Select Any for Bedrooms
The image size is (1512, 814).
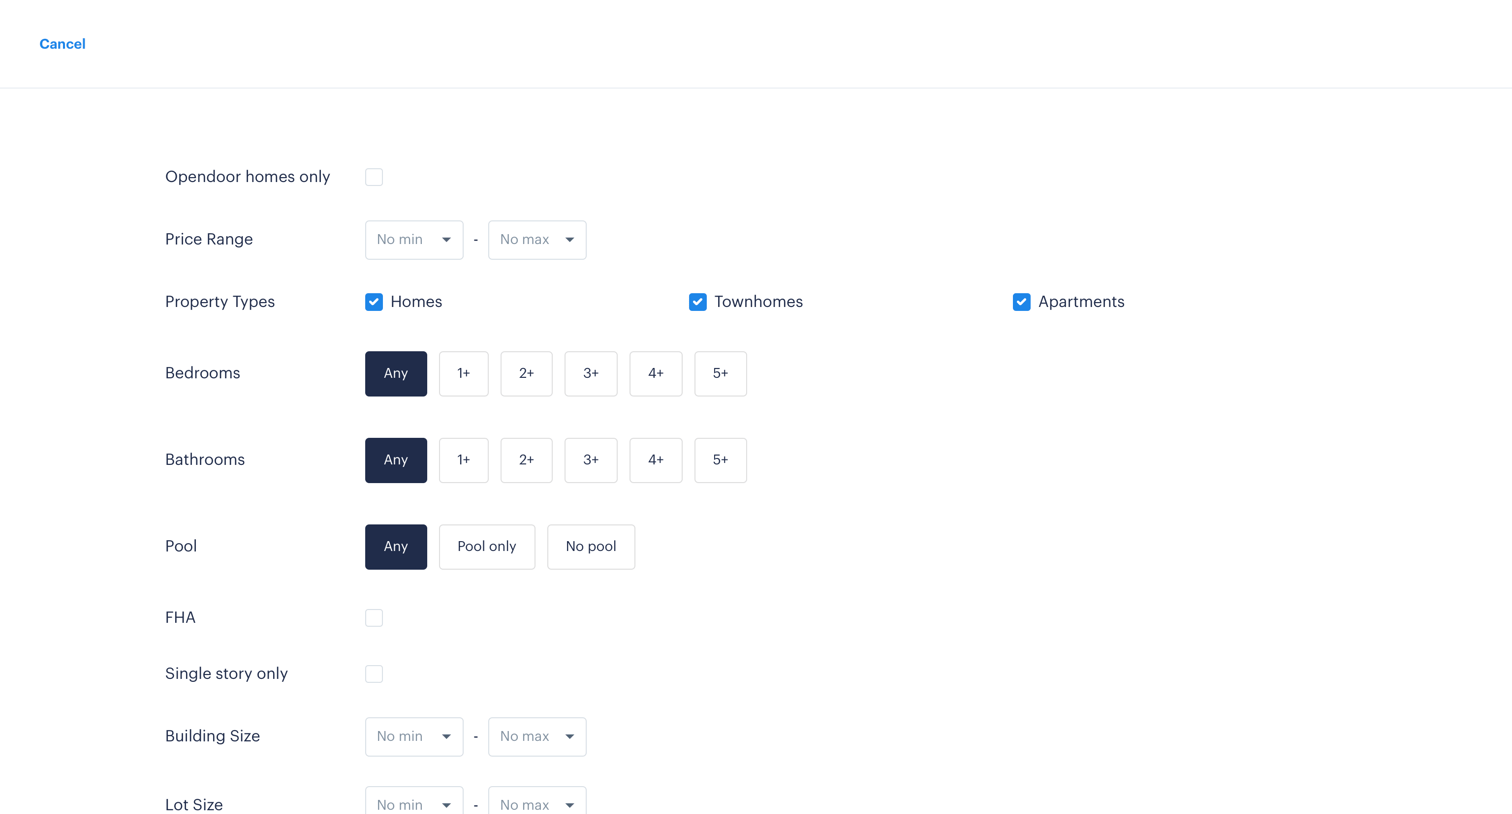point(396,374)
